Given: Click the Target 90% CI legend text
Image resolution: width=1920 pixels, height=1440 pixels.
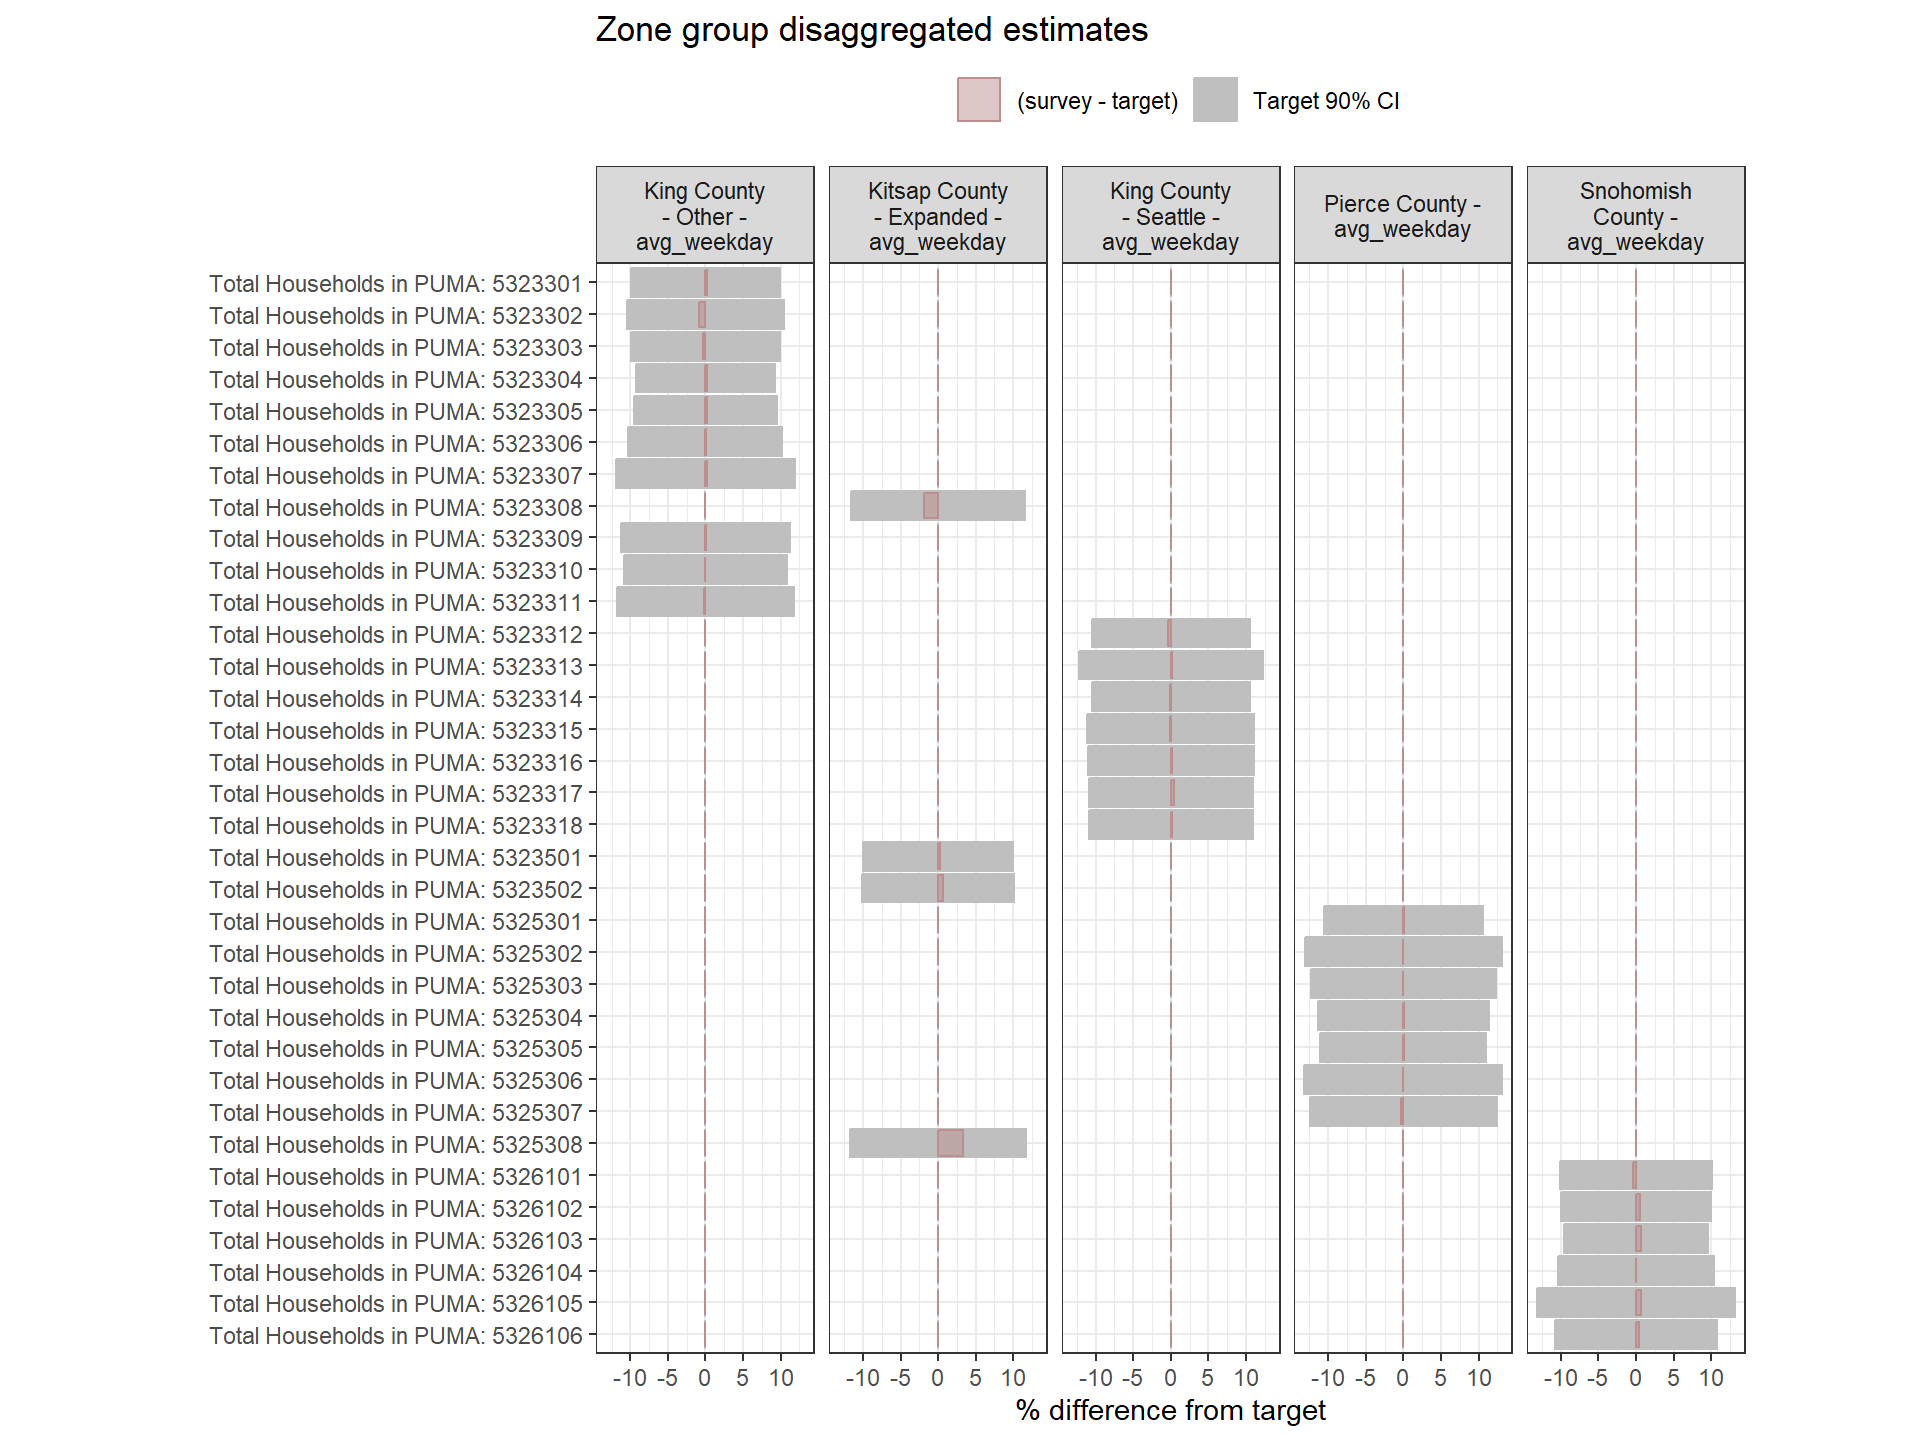Looking at the screenshot, I should pyautogui.click(x=1326, y=101).
